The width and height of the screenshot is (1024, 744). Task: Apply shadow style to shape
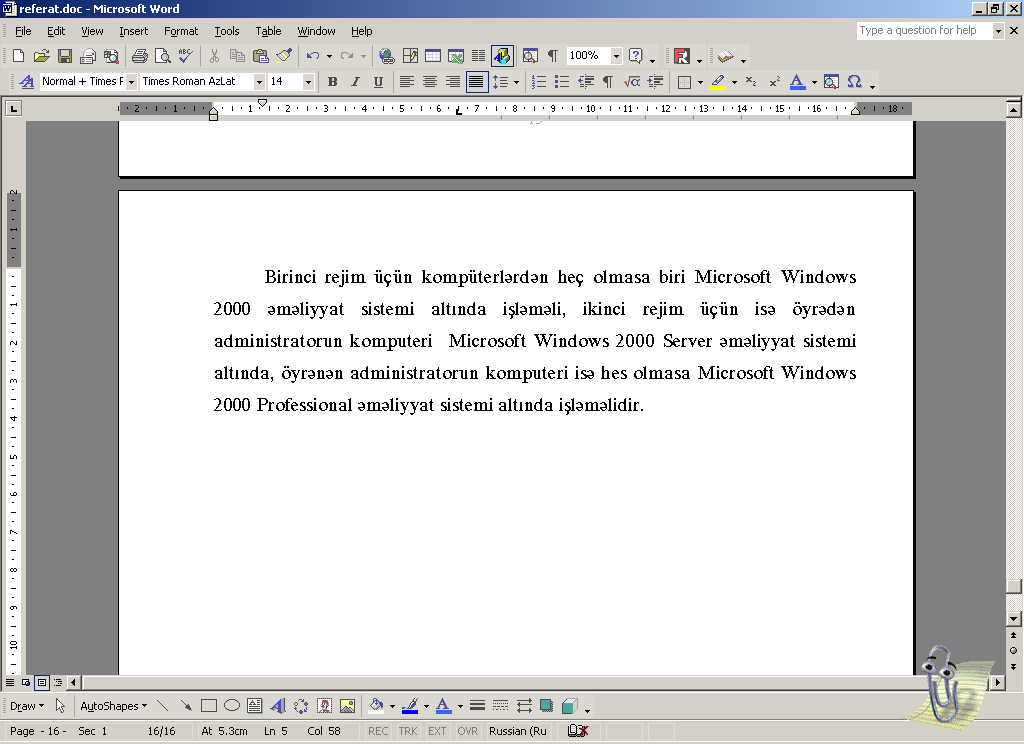tap(546, 706)
